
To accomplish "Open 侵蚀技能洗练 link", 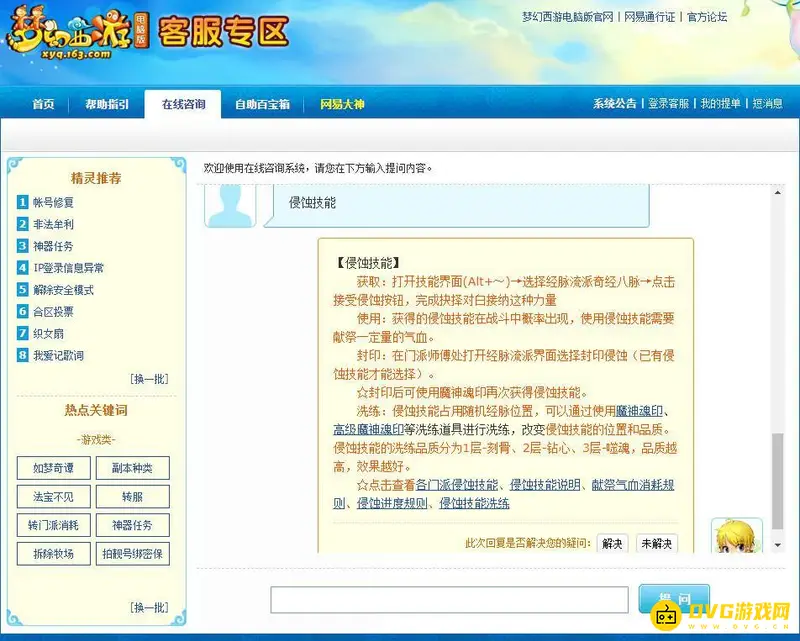I will (x=474, y=504).
